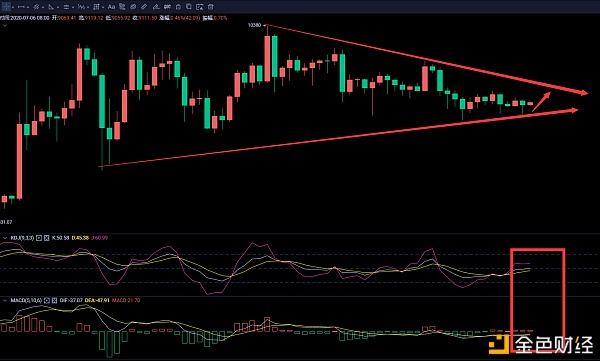
Task: Select the price range line tool
Action: click(x=66, y=7)
